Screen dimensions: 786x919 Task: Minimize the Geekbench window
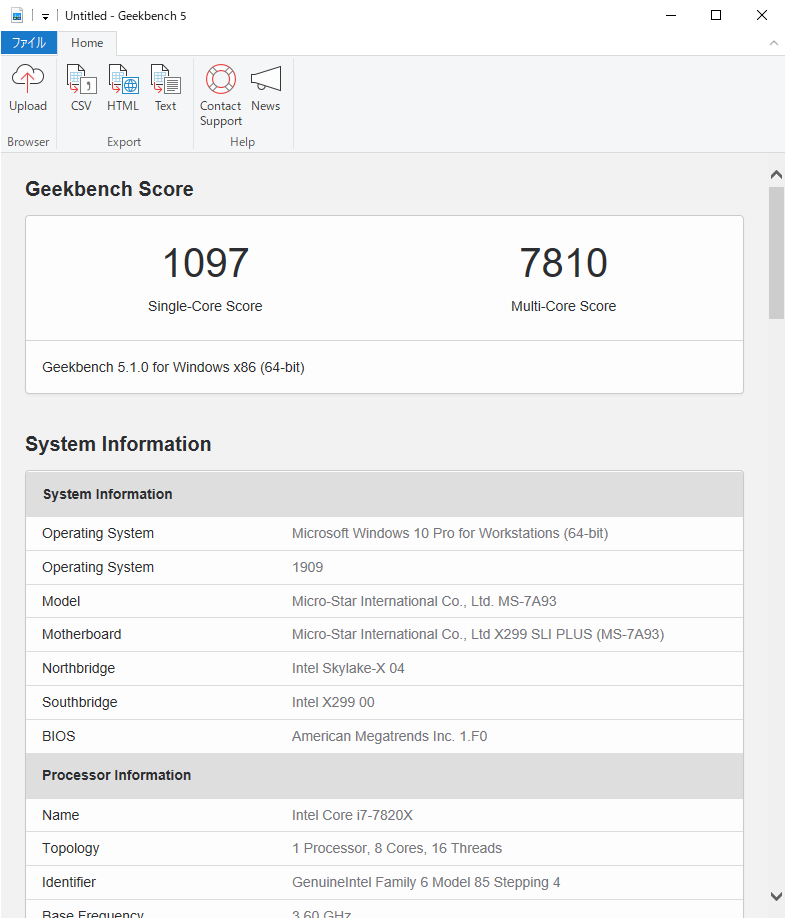pos(671,15)
